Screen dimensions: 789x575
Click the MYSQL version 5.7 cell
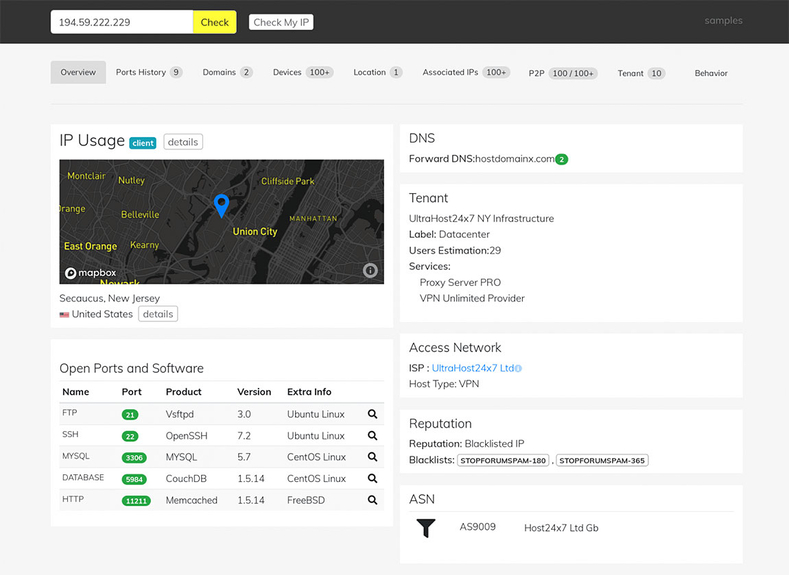pos(244,457)
